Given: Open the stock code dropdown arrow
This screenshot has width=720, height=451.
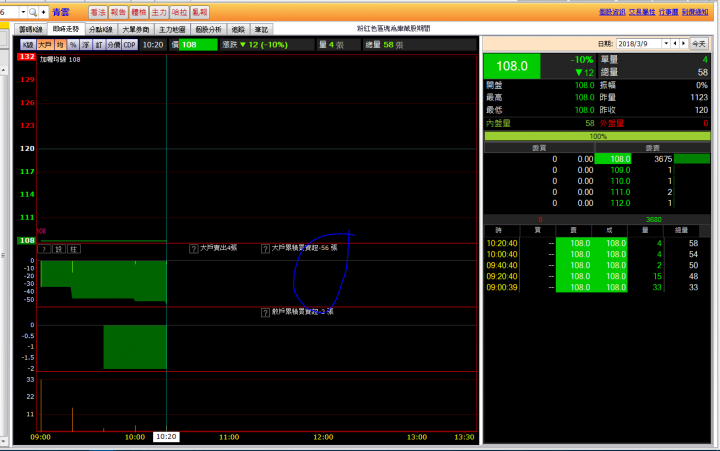Looking at the screenshot, I should (23, 12).
